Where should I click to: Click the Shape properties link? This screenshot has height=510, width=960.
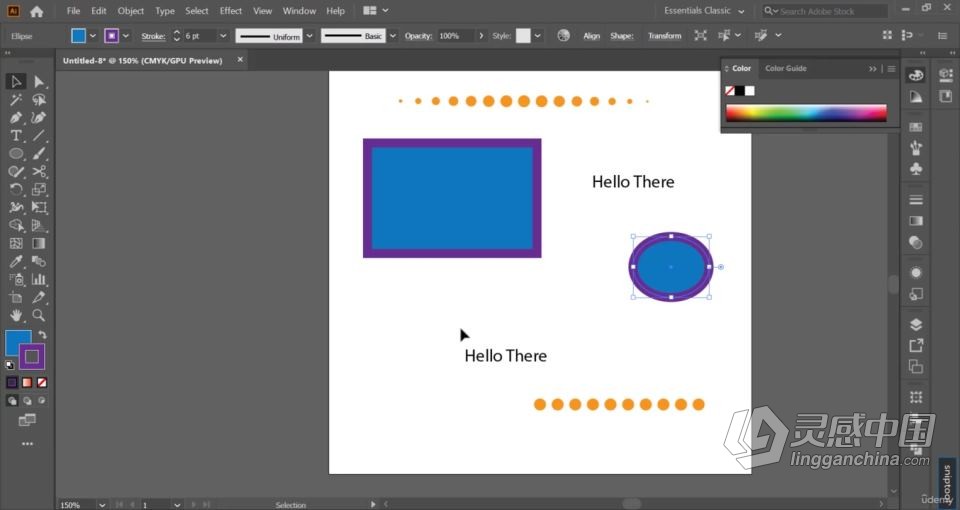coord(621,36)
